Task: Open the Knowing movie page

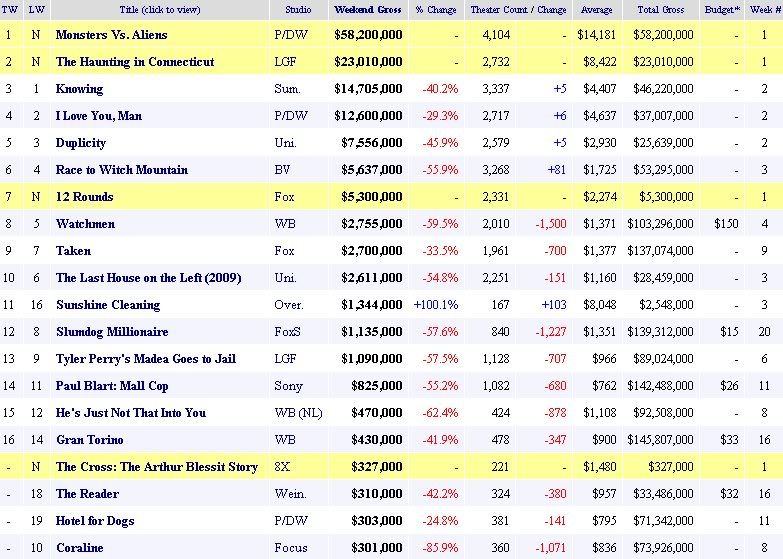Action: point(79,89)
